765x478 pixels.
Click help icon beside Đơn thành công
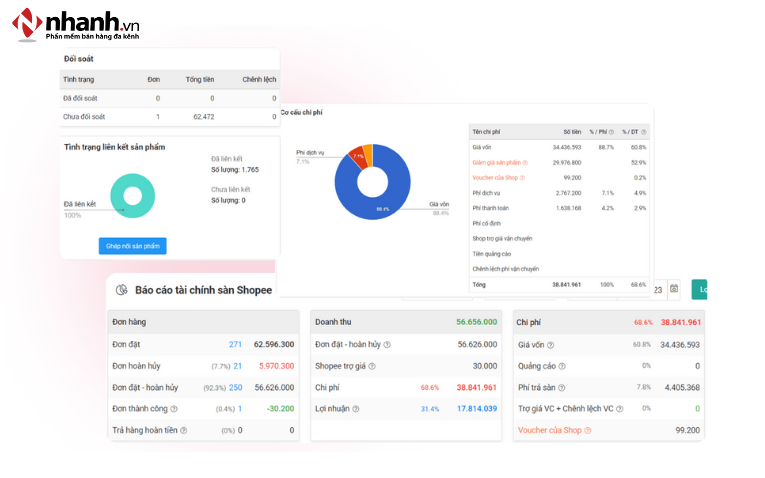pyautogui.click(x=173, y=408)
